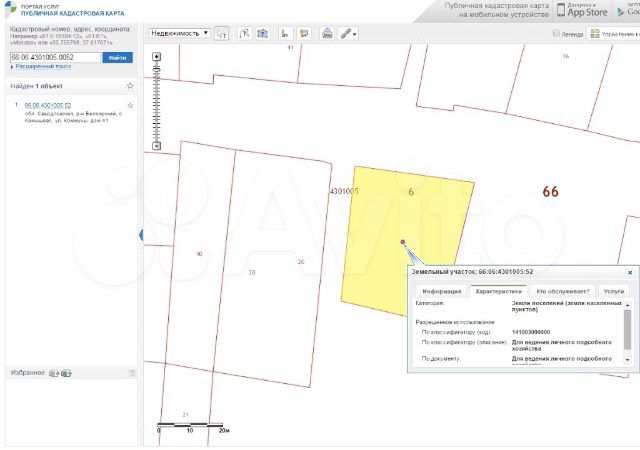Viewport: 640px width, 450px height.
Task: Click the Найти search button
Action: (x=117, y=57)
